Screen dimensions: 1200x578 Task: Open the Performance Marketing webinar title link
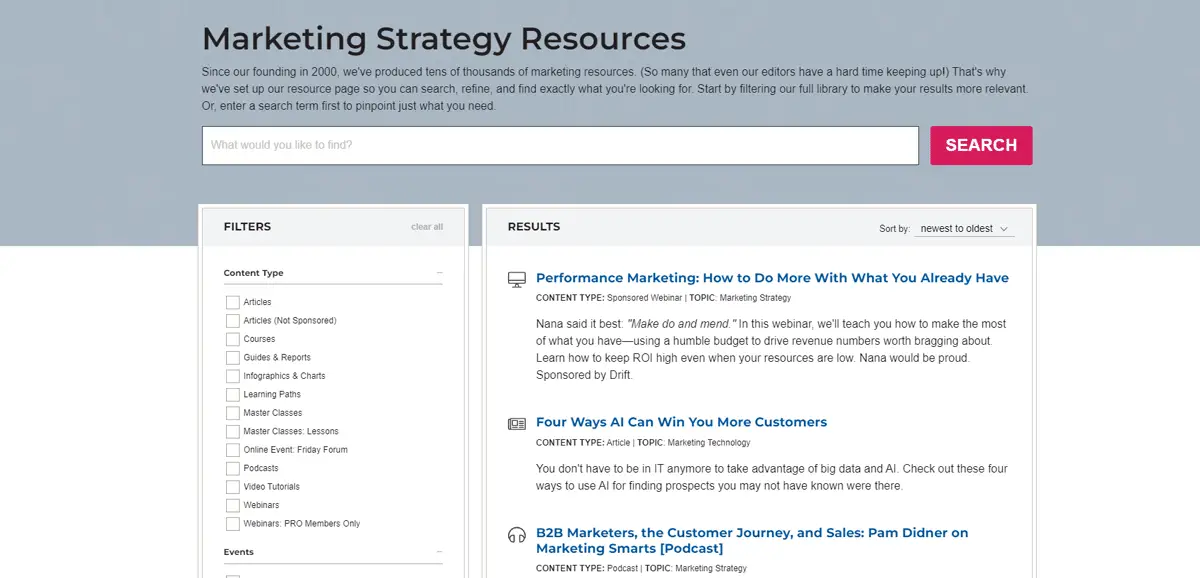coord(772,278)
